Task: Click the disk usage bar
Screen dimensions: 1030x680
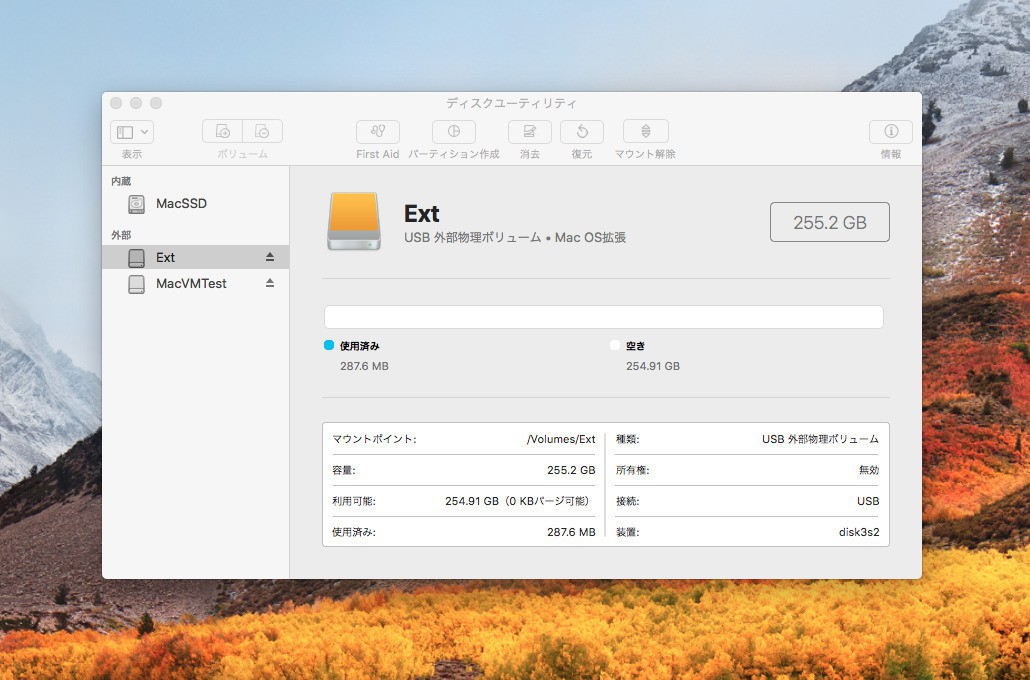Action: coord(603,317)
